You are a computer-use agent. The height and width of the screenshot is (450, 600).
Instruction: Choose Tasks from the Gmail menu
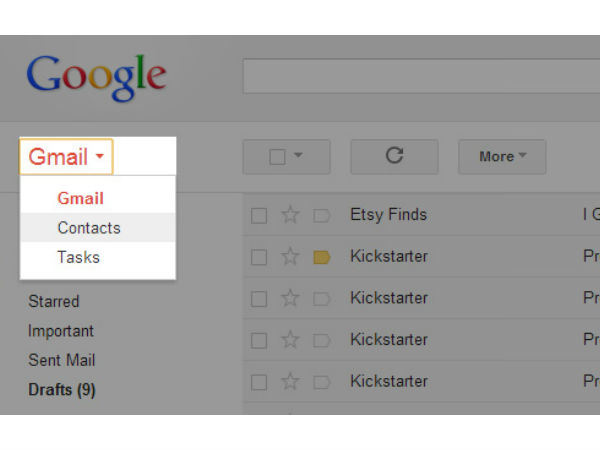(79, 257)
